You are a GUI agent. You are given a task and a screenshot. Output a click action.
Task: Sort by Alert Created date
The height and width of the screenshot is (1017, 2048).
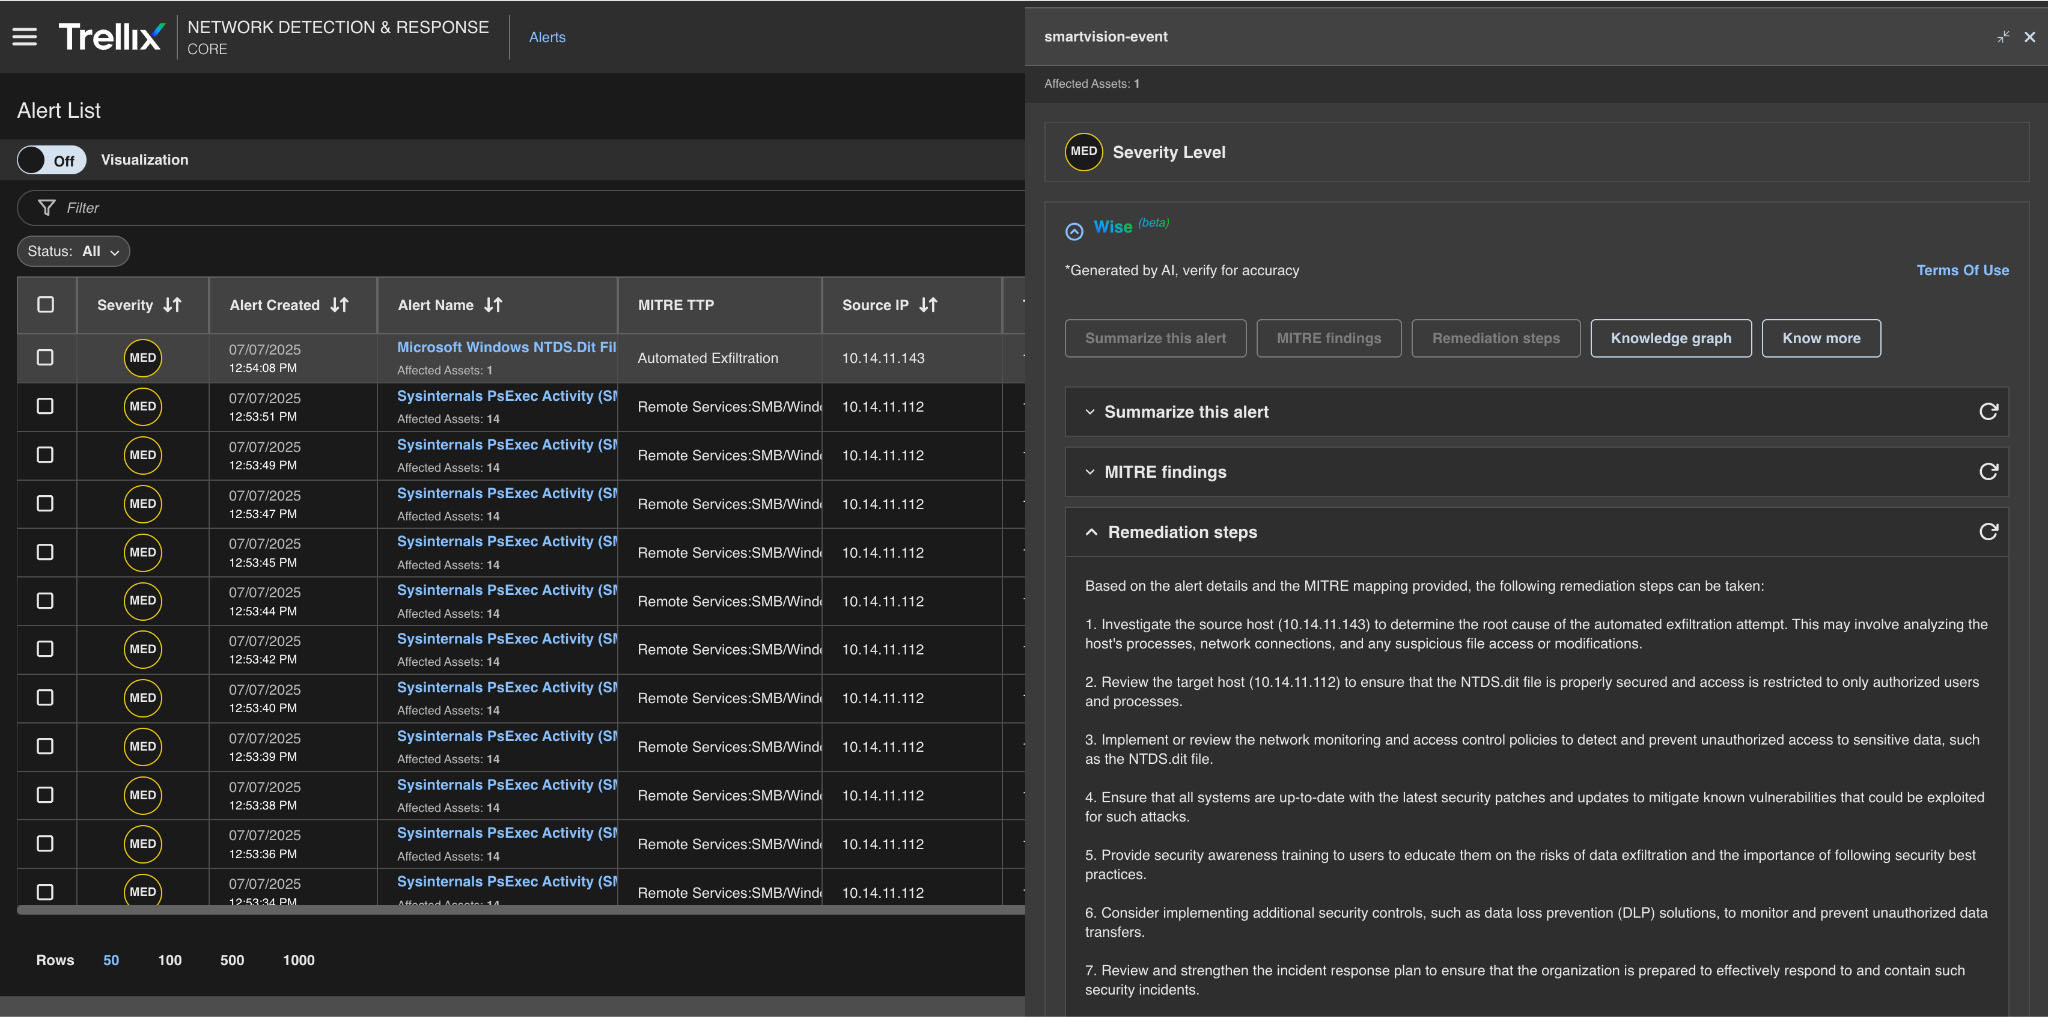(340, 305)
